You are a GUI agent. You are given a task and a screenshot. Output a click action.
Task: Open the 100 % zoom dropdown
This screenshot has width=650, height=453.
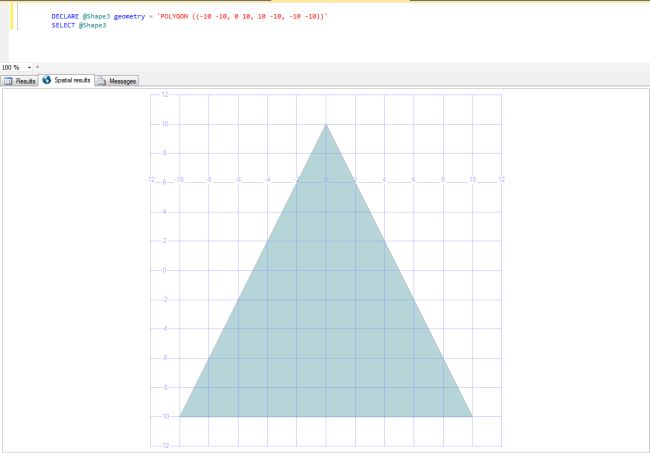click(x=29, y=67)
